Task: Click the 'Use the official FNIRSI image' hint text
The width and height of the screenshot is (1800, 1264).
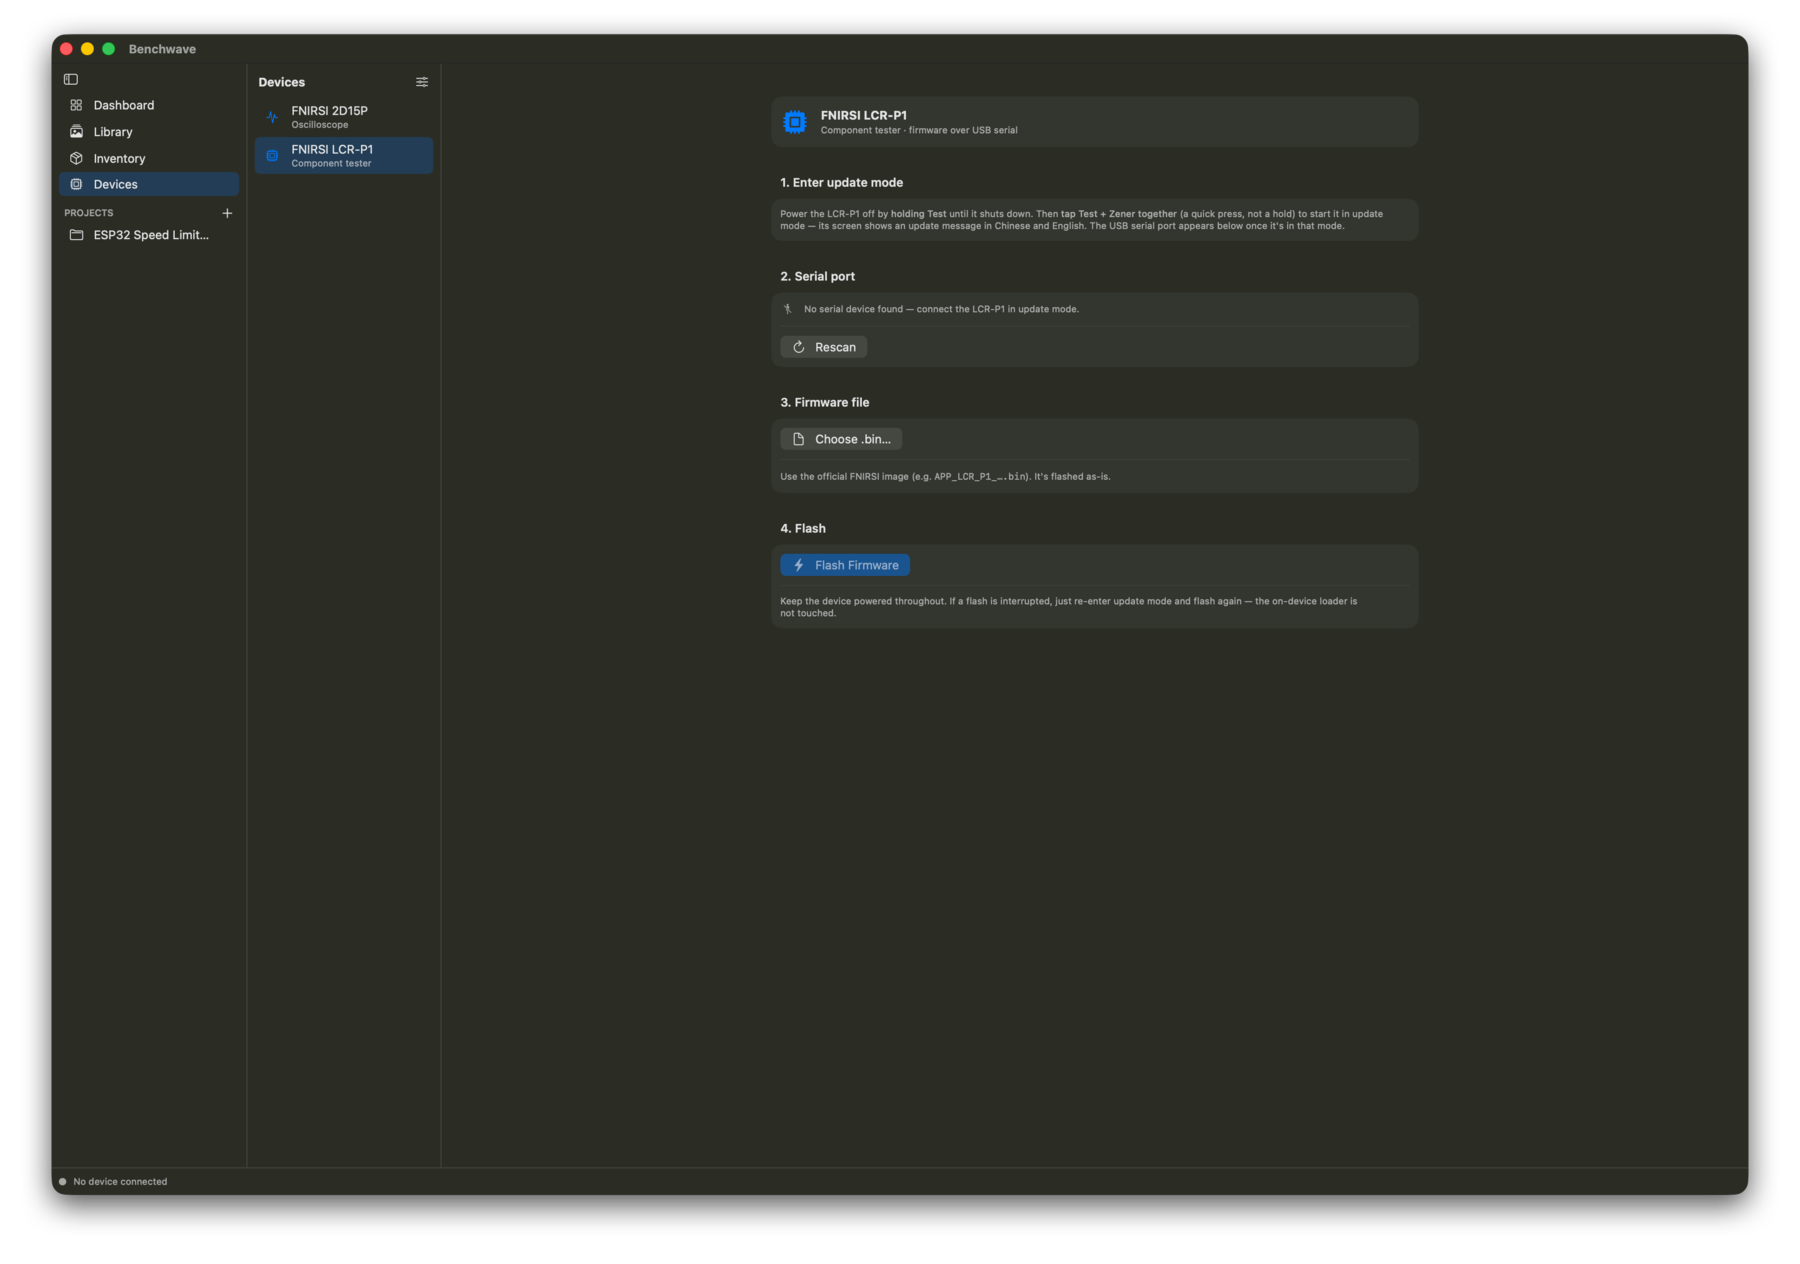Action: tap(945, 476)
